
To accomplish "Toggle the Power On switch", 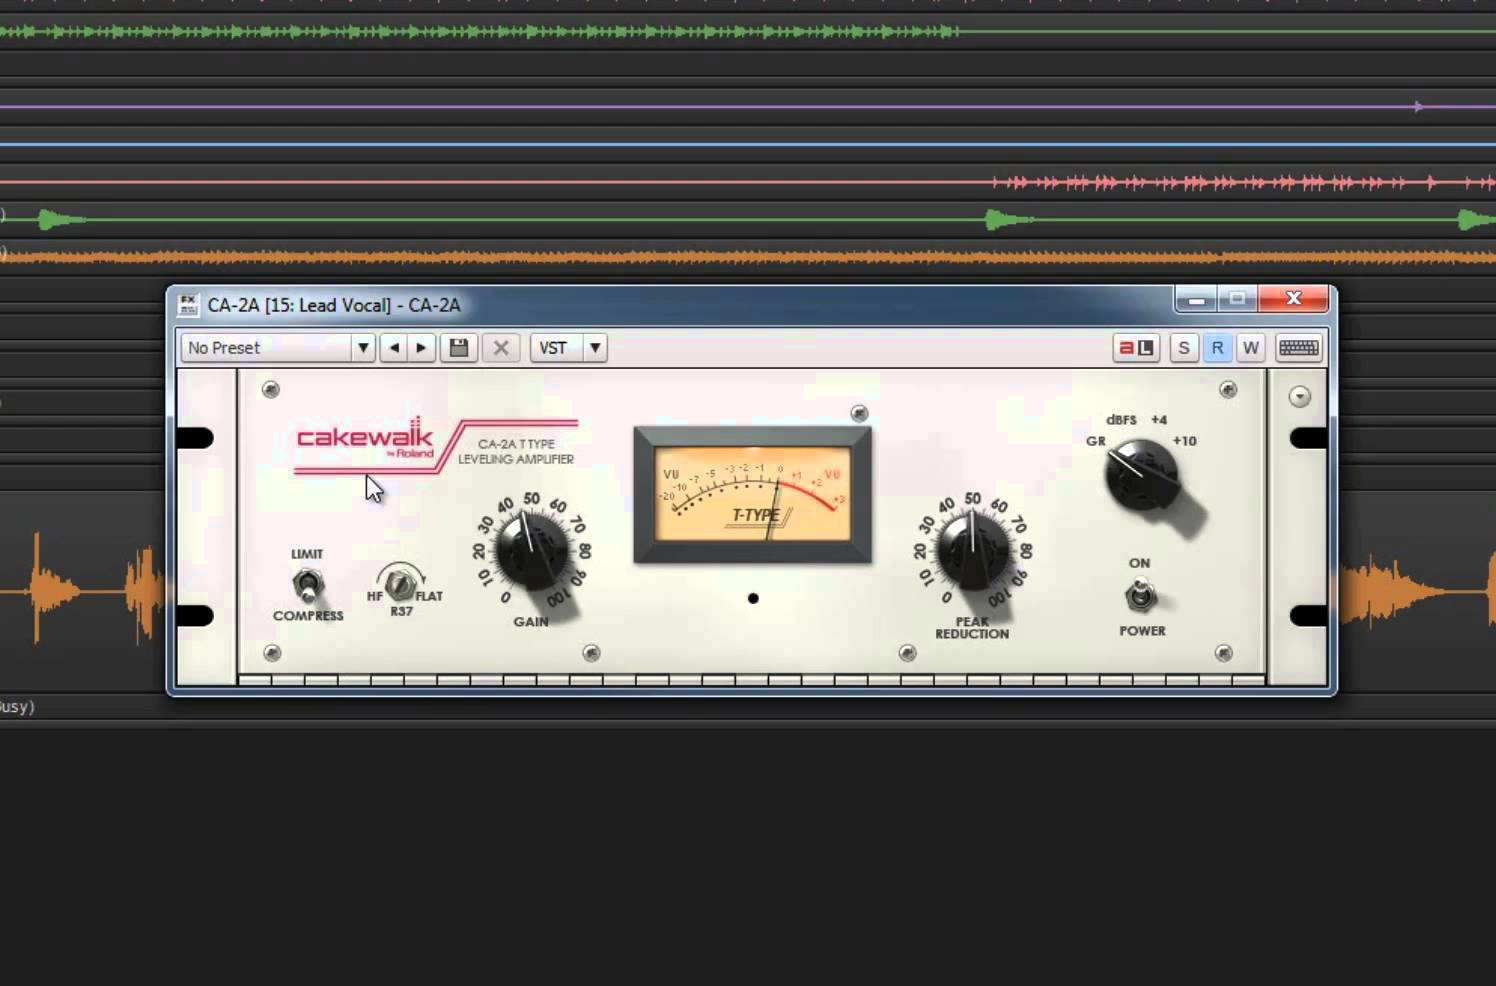I will point(1140,596).
